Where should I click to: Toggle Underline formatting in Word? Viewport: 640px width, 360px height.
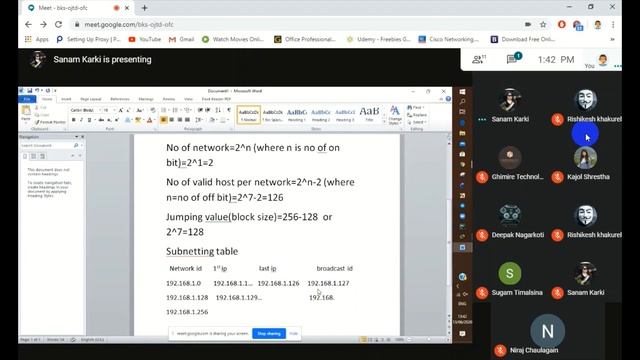[x=89, y=120]
